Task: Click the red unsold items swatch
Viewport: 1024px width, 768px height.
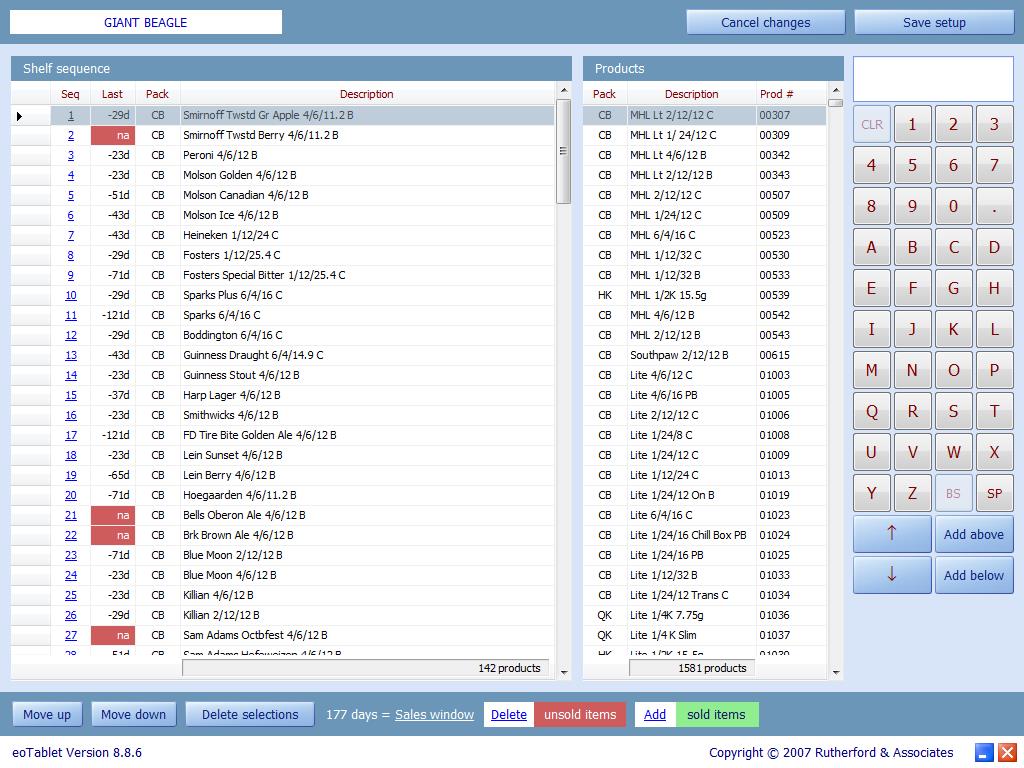Action: point(580,714)
